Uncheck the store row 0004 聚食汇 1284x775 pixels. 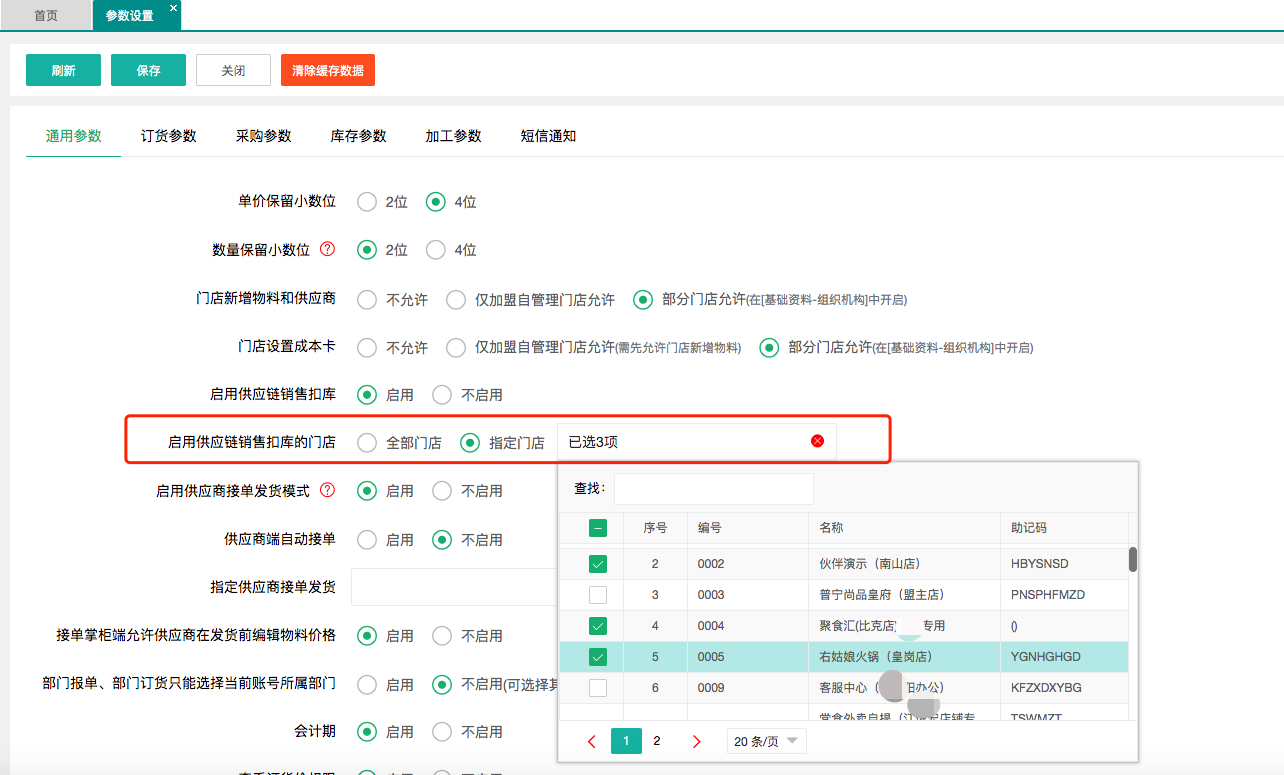(598, 626)
